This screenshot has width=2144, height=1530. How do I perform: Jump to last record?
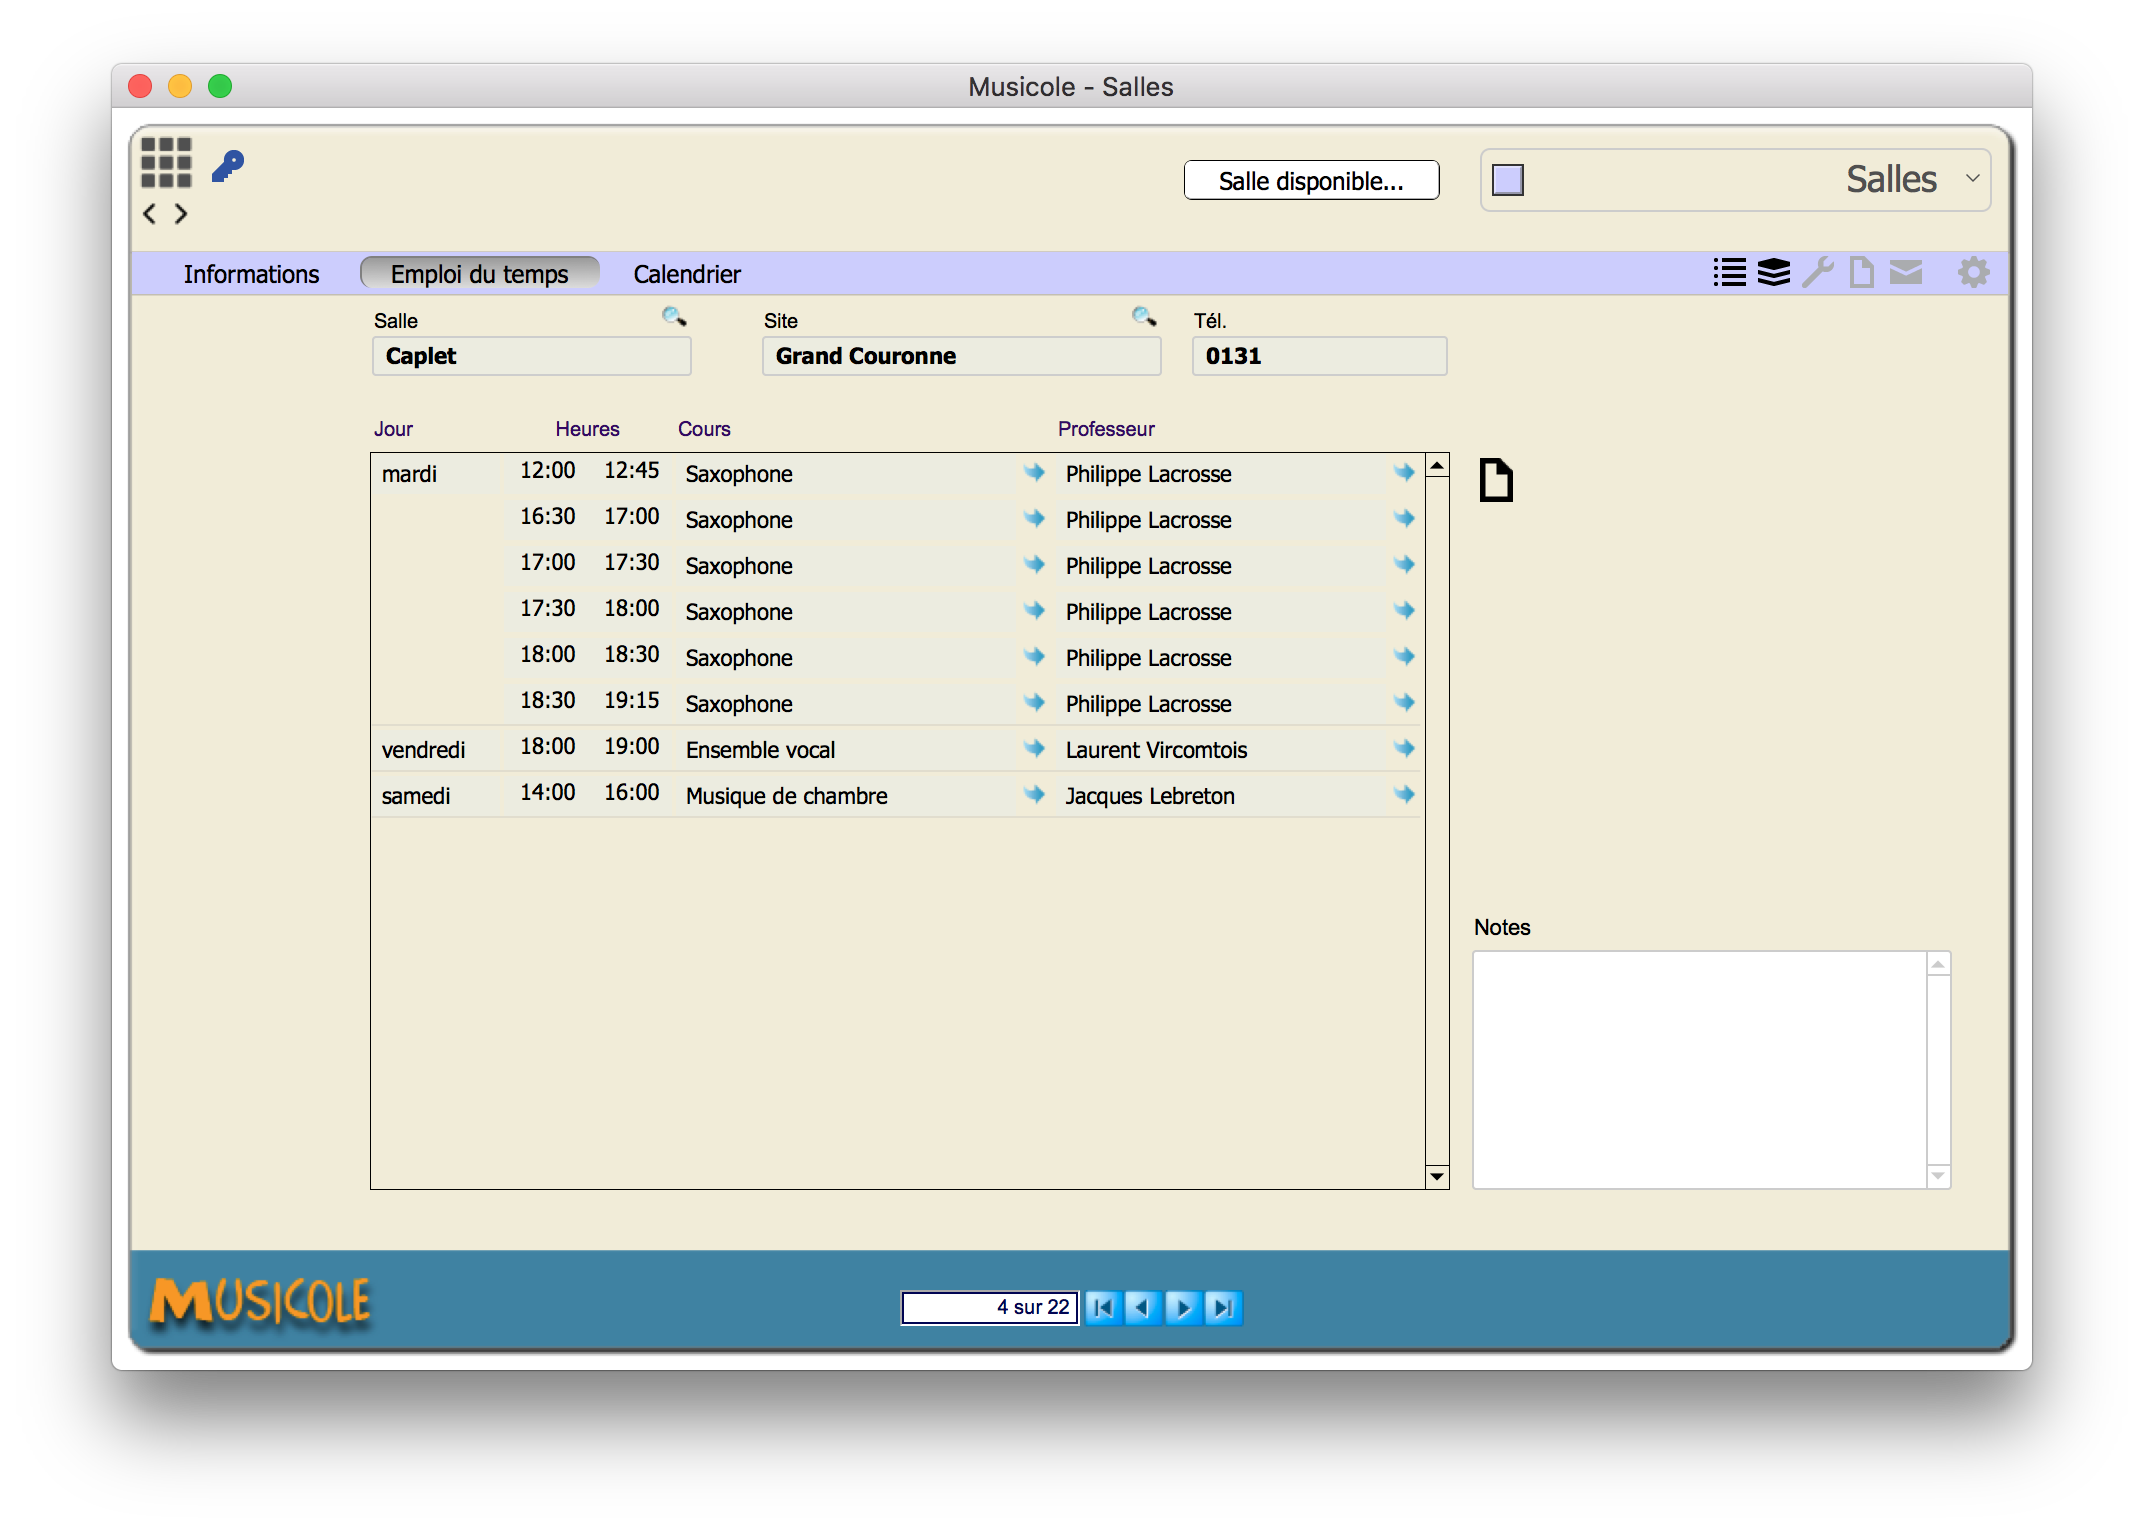[x=1223, y=1307]
